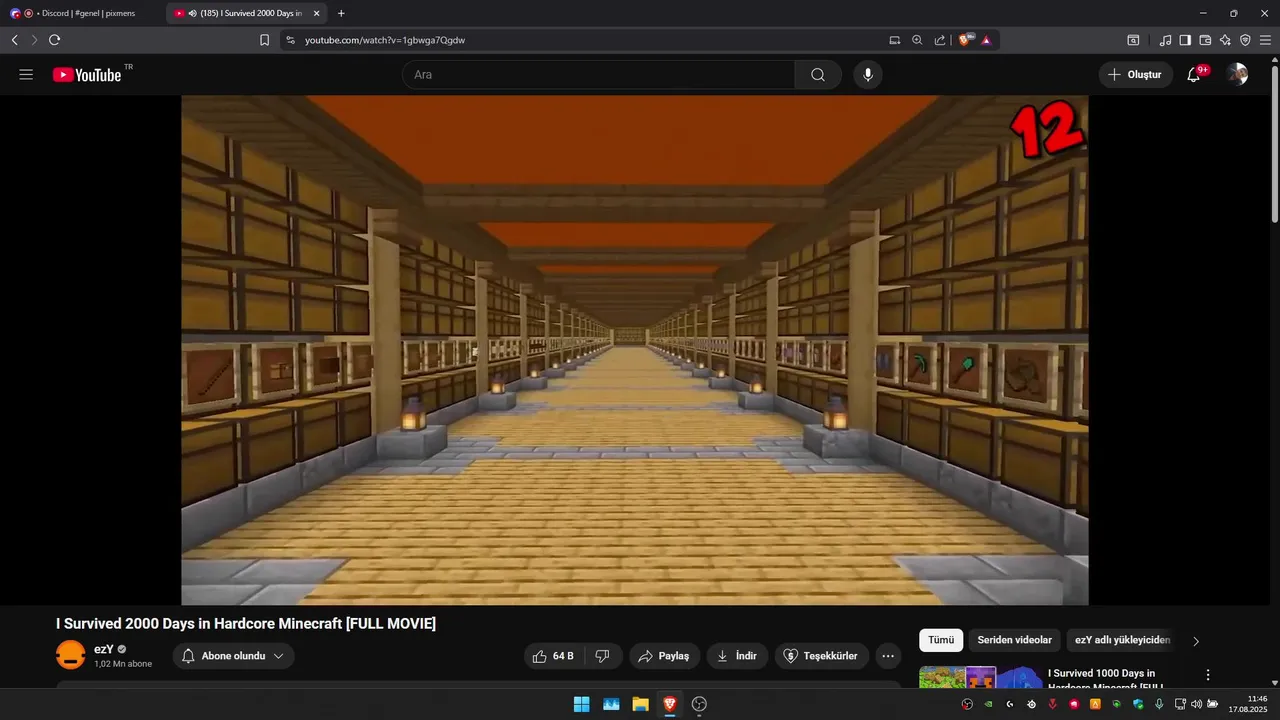Open File Explorer from the taskbar

coord(640,704)
